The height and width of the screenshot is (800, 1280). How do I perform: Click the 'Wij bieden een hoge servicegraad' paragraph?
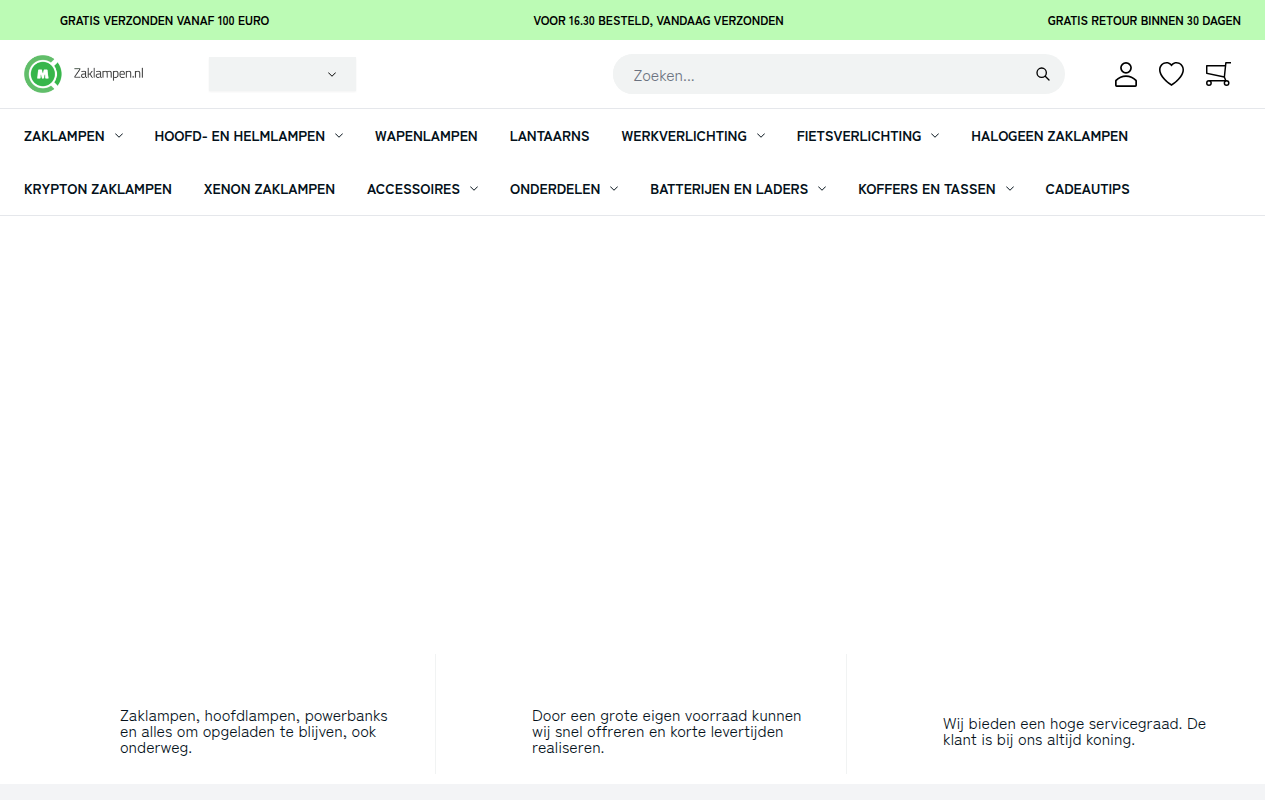pos(1074,732)
